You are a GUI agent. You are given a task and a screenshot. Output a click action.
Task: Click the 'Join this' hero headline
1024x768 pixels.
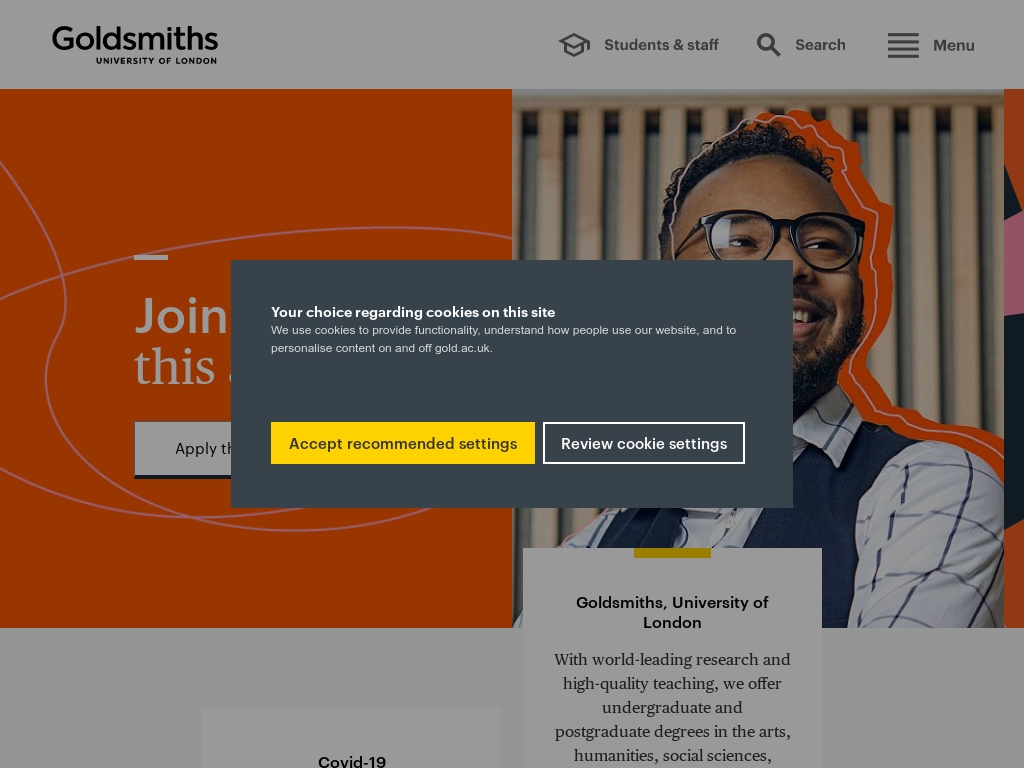coord(182,341)
